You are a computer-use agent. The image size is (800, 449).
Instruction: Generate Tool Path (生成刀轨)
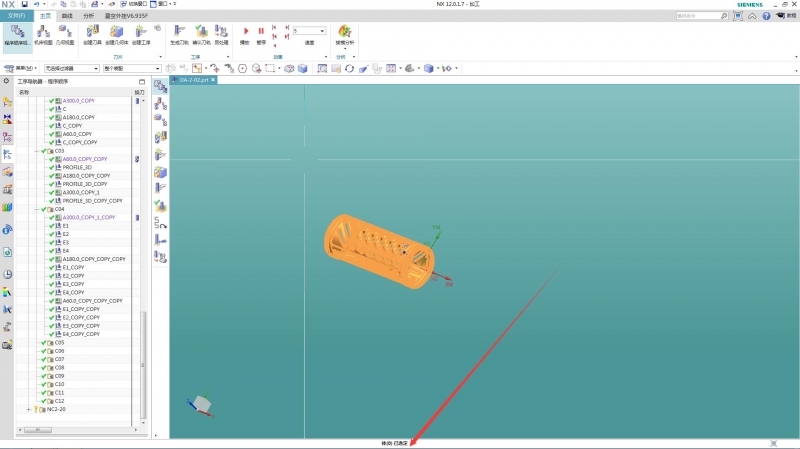(x=179, y=36)
